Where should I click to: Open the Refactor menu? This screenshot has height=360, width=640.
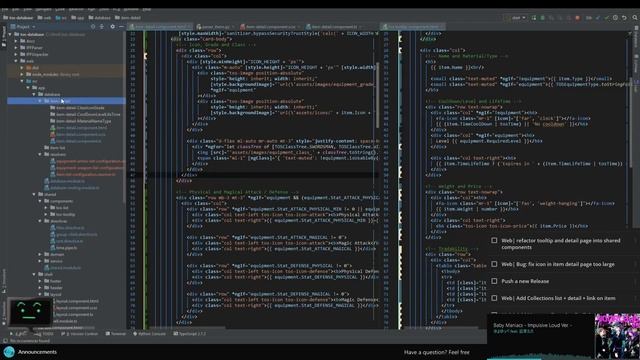point(76,9)
